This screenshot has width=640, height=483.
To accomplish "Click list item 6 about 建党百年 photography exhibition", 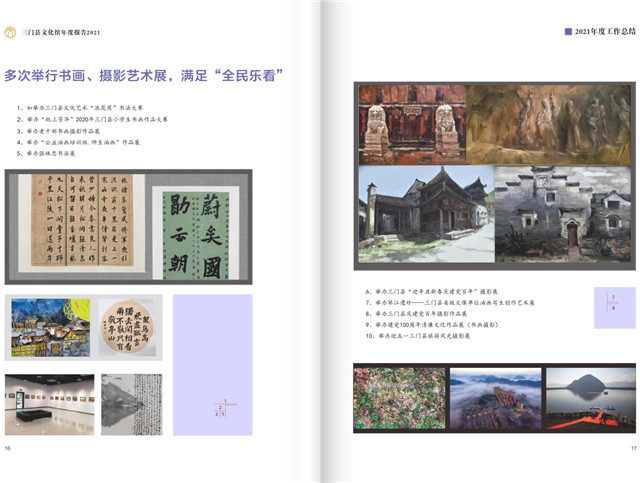I will [x=431, y=292].
